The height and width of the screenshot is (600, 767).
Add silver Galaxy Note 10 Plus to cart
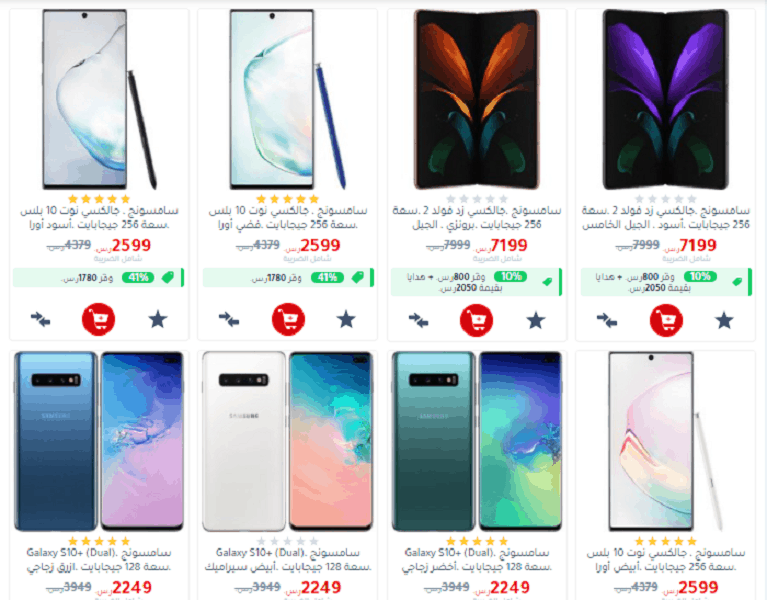[x=288, y=320]
